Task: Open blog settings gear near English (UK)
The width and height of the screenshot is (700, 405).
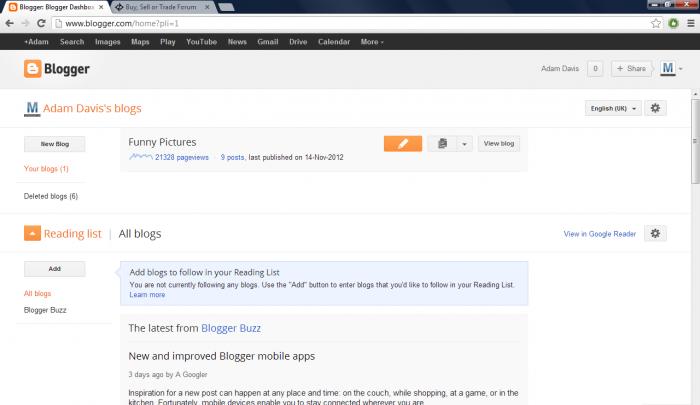Action: point(655,108)
